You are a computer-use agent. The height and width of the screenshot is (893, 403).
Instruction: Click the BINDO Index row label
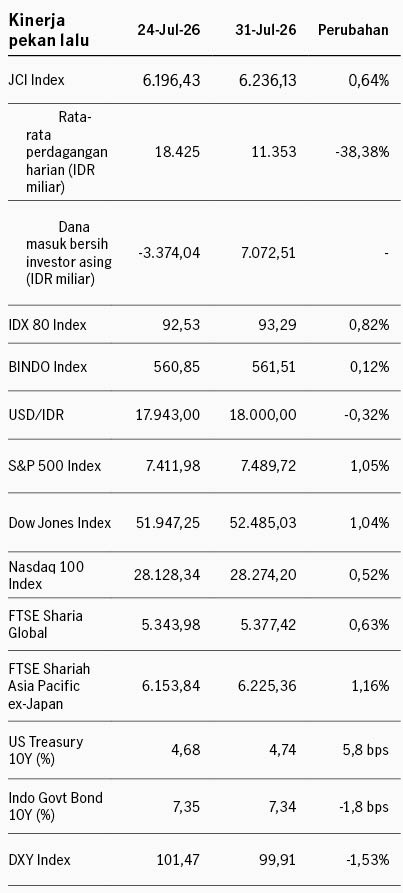[x=48, y=367]
